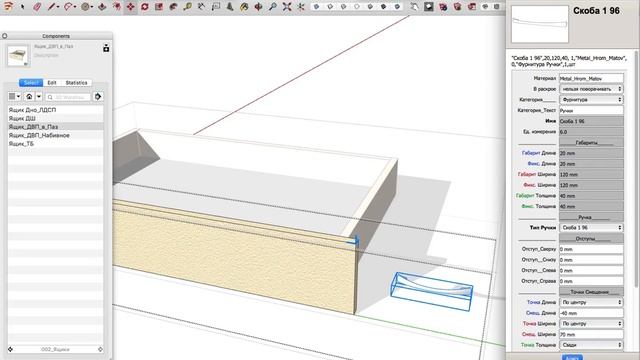Click the 'Отступ_Сверху' input field
The image size is (640, 360).
[591, 249]
